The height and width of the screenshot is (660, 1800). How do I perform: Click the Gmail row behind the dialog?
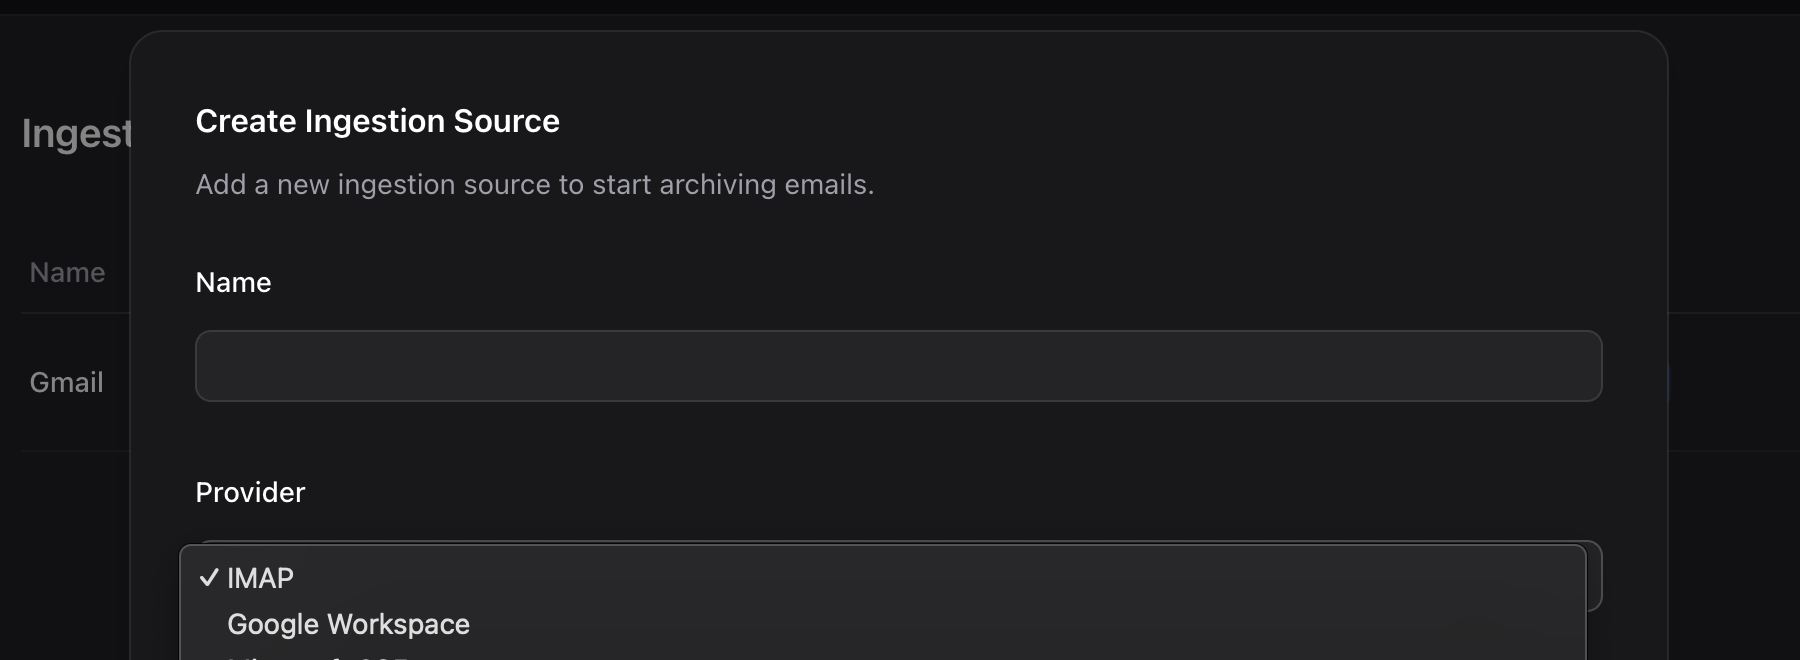pyautogui.click(x=66, y=382)
